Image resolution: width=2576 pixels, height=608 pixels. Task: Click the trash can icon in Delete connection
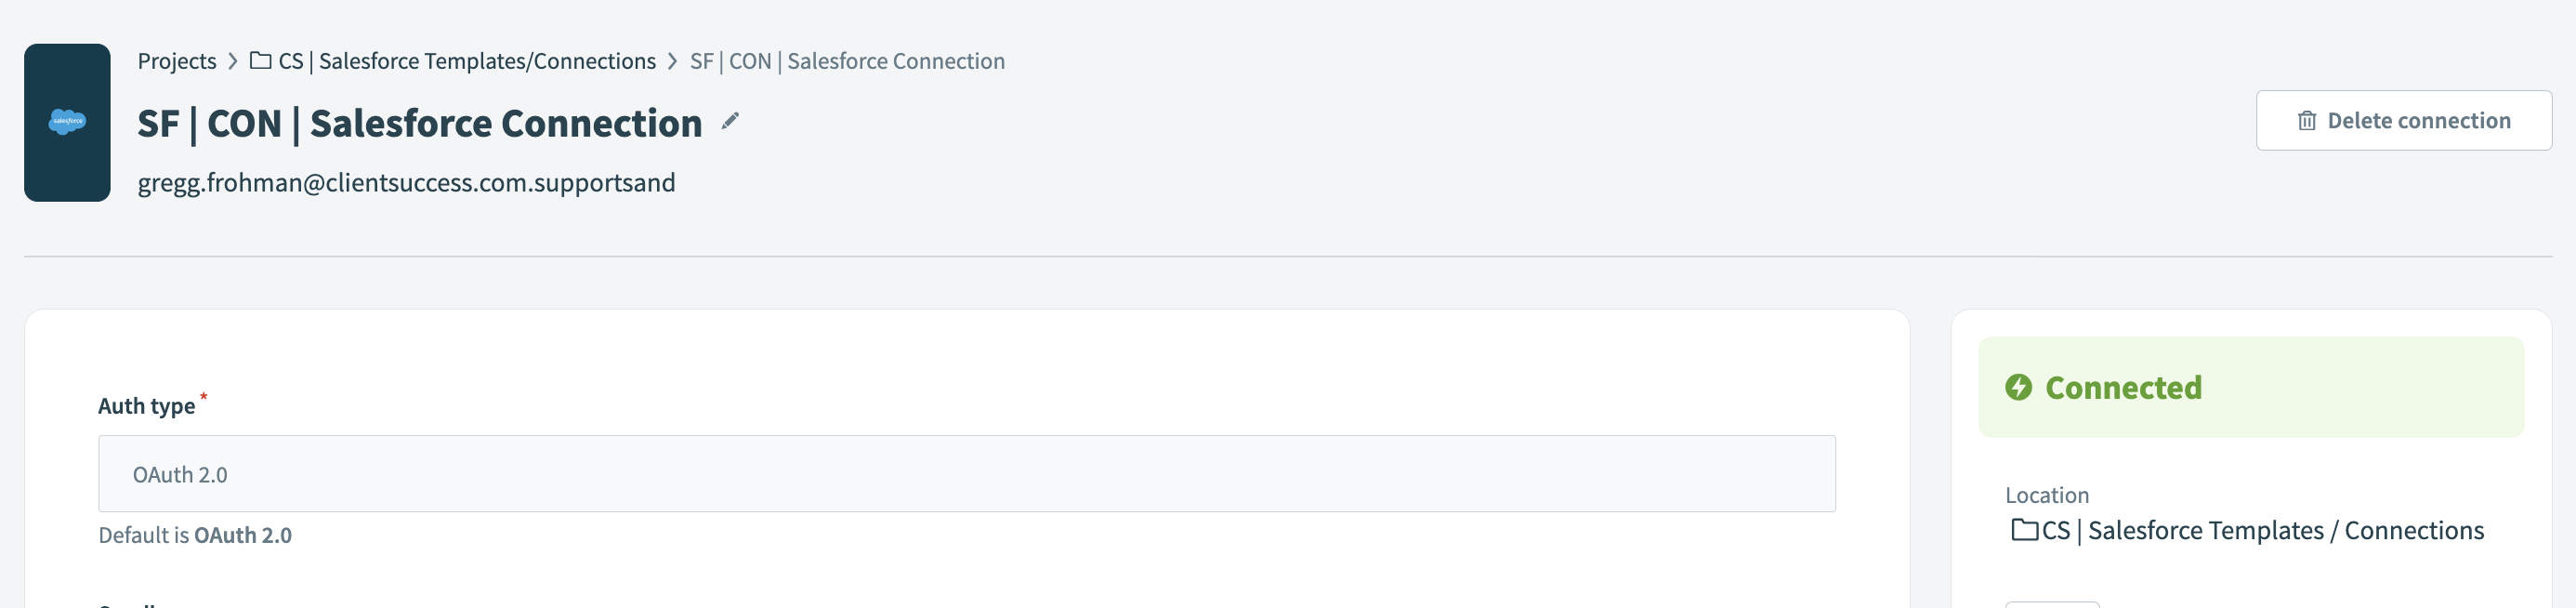pyautogui.click(x=2306, y=121)
